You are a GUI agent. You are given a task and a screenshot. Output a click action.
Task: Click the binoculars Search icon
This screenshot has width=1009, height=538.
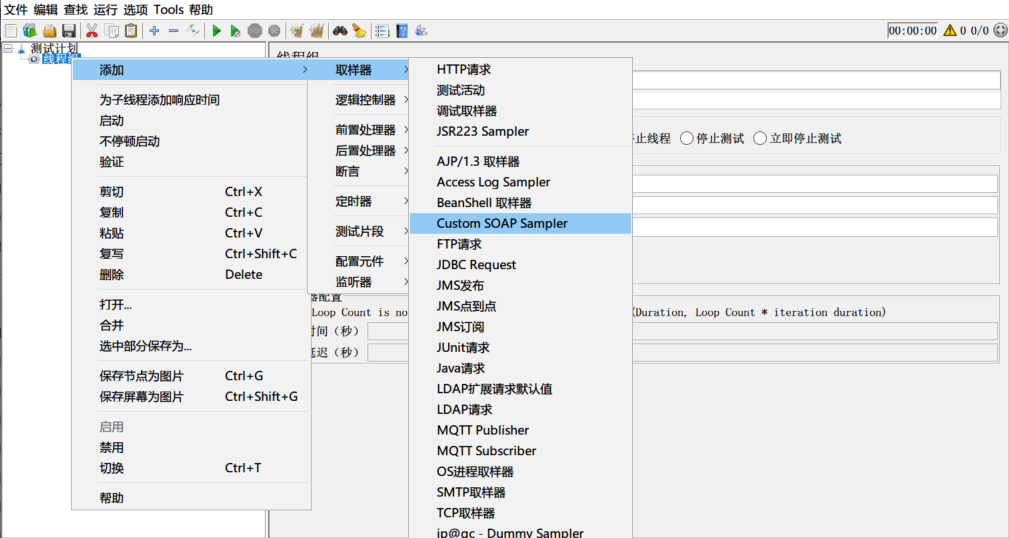point(339,31)
